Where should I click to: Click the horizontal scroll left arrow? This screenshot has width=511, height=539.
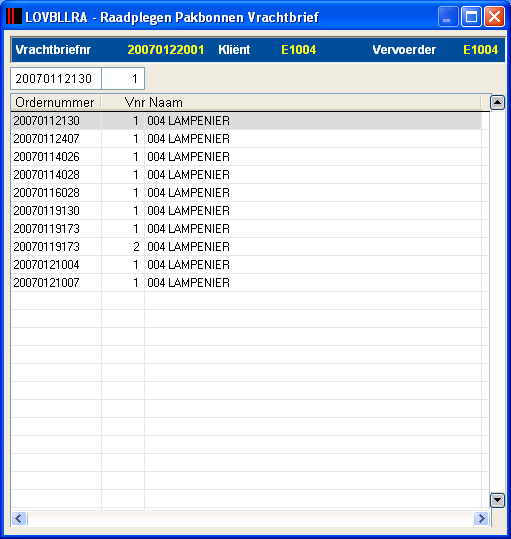tap(19, 518)
